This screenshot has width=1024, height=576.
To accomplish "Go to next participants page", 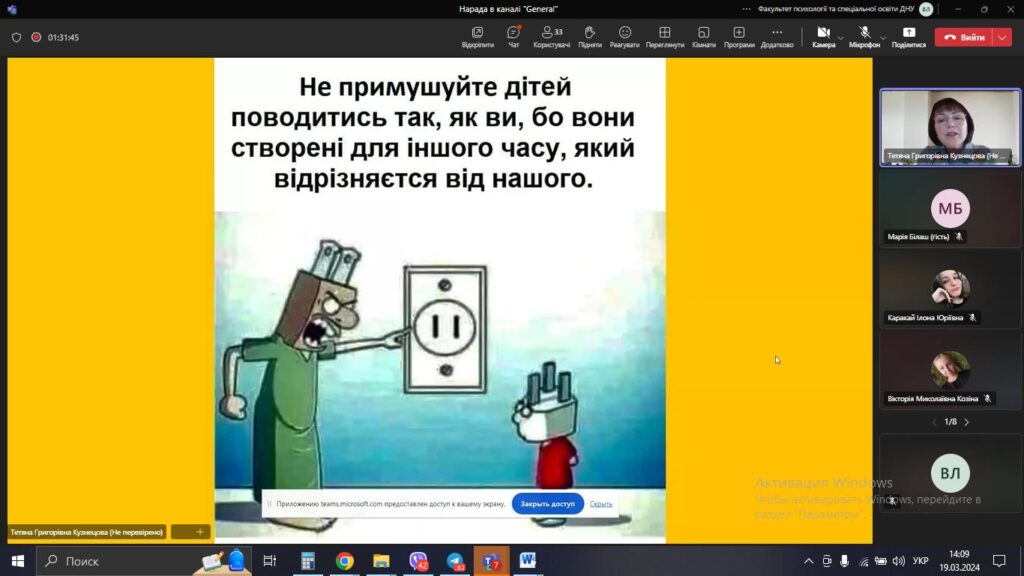I will 967,422.
